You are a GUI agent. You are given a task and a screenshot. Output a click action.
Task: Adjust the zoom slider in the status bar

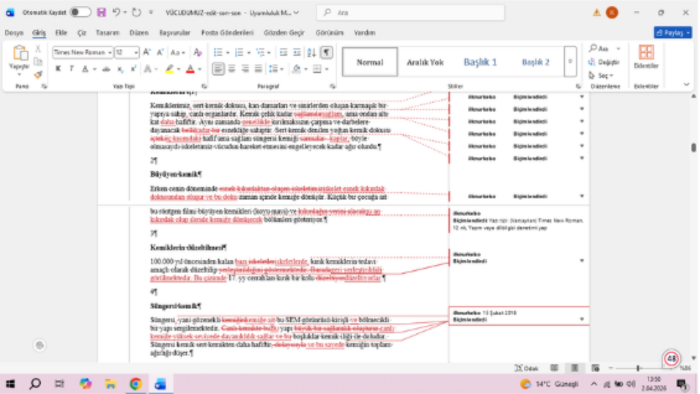638,368
